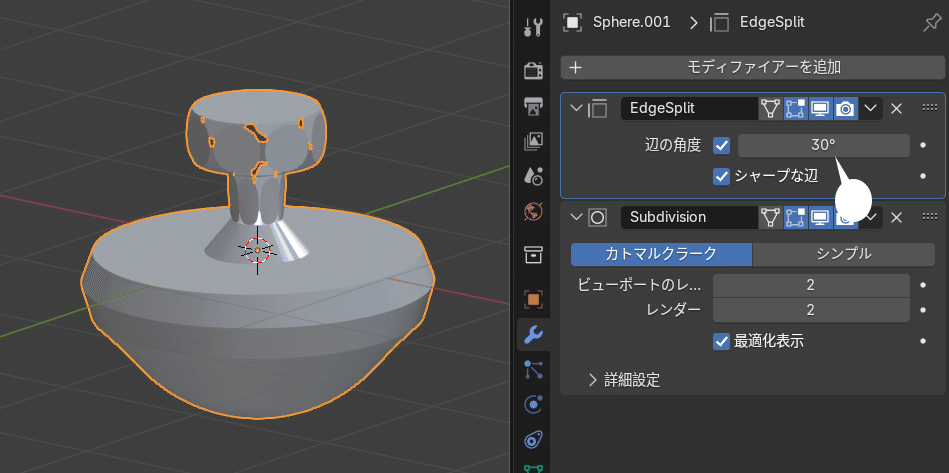Edit the EdgeSplit modifier name field
Image resolution: width=949 pixels, height=473 pixels.
(x=689, y=109)
